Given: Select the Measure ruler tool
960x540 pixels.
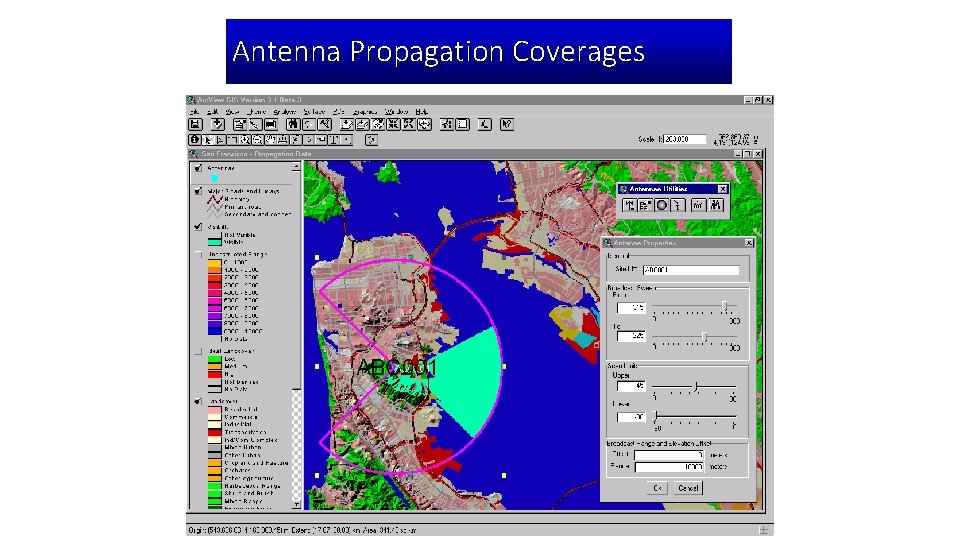Looking at the screenshot, I should coord(282,140).
